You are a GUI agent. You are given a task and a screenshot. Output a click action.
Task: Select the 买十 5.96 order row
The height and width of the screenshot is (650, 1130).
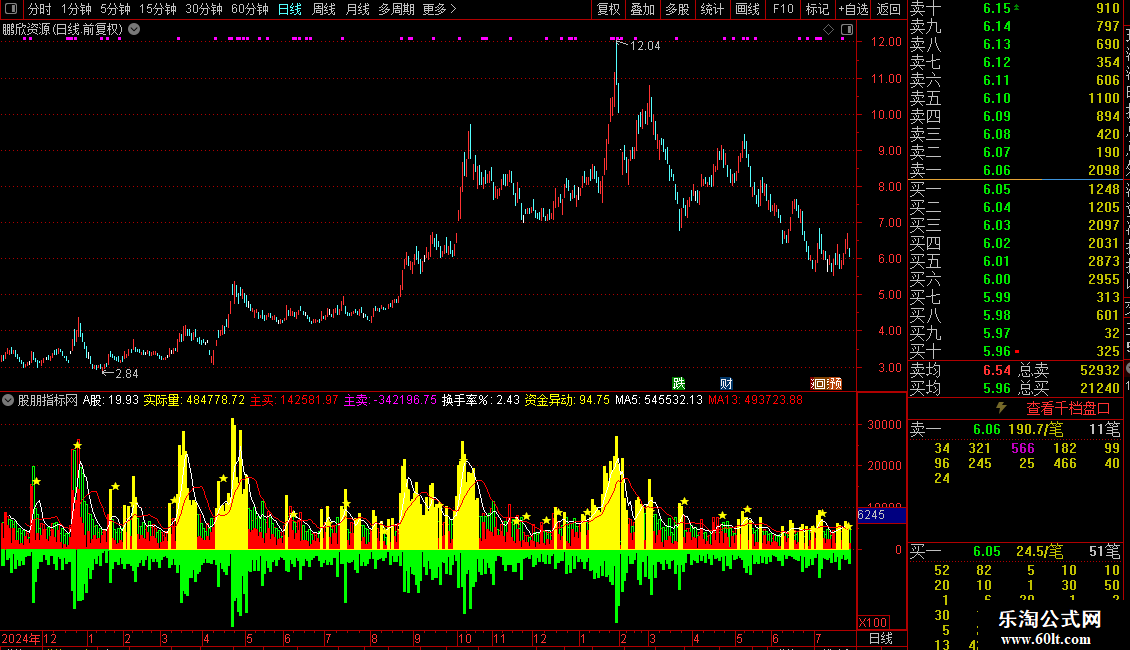click(x=1015, y=351)
